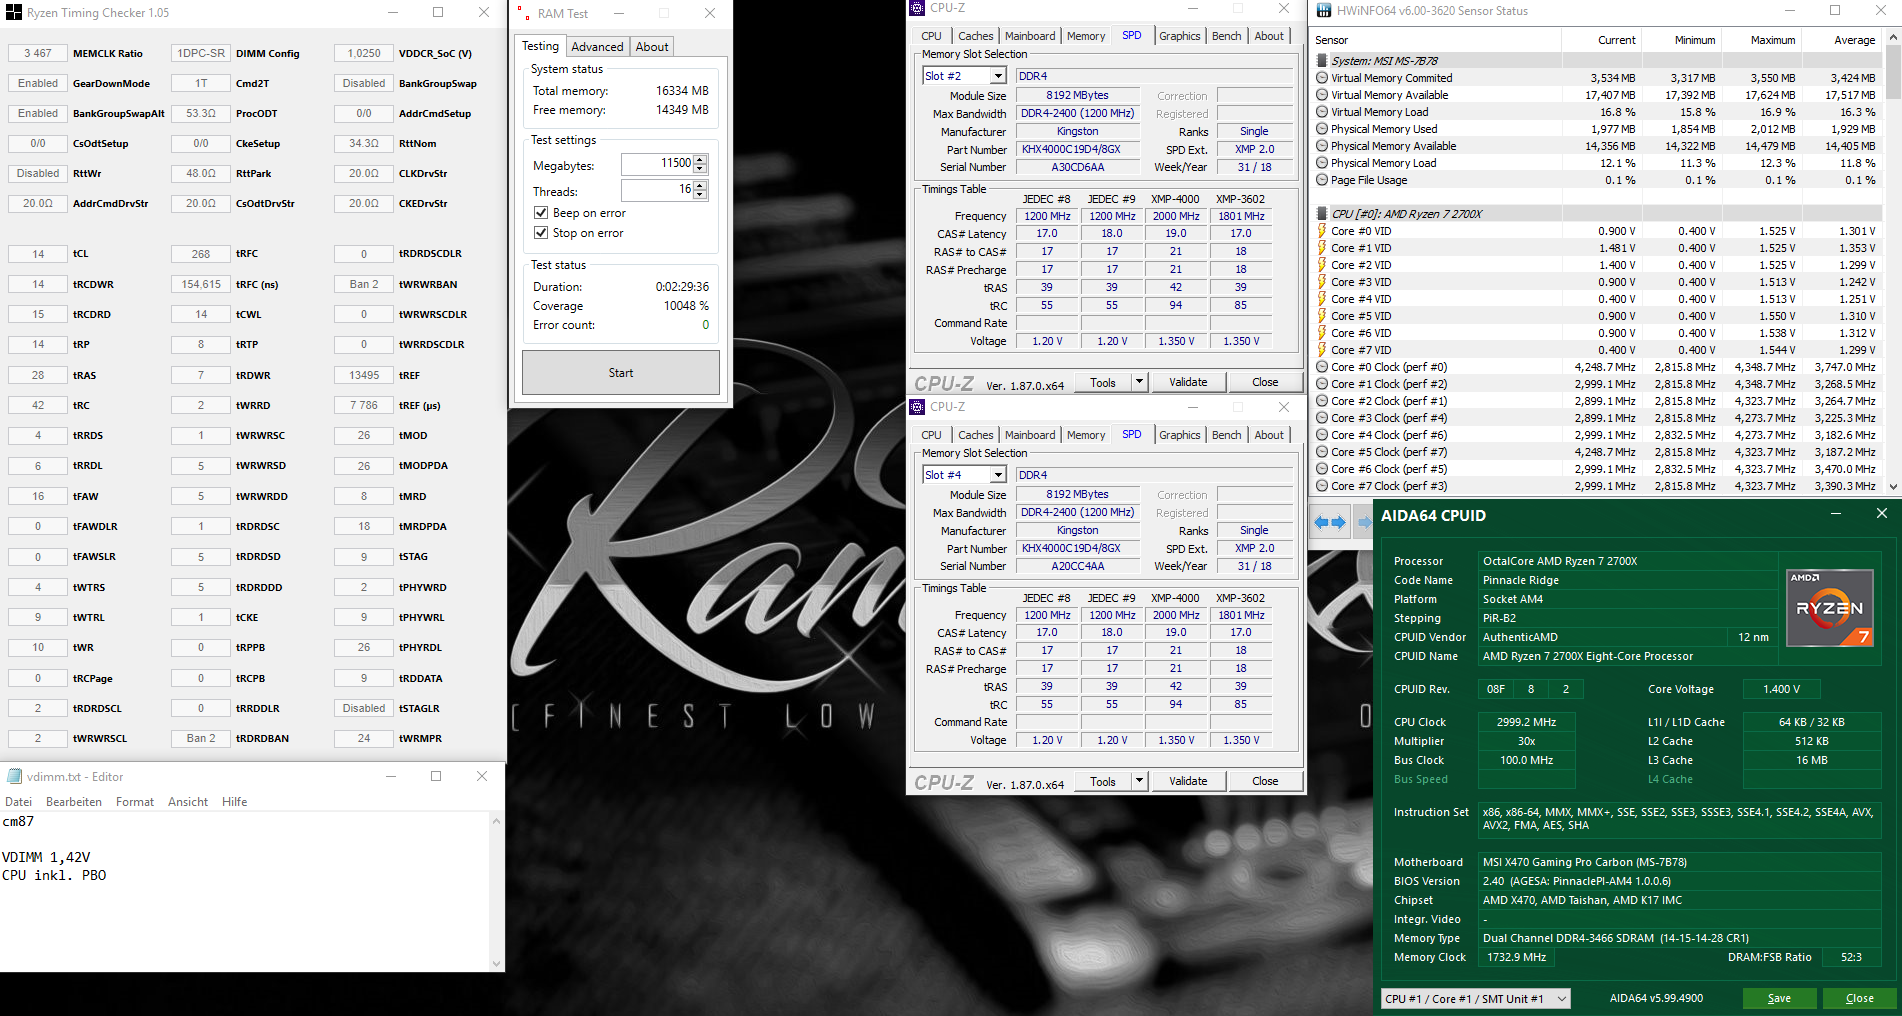Toggle the Stop on error checkbox

coord(541,233)
